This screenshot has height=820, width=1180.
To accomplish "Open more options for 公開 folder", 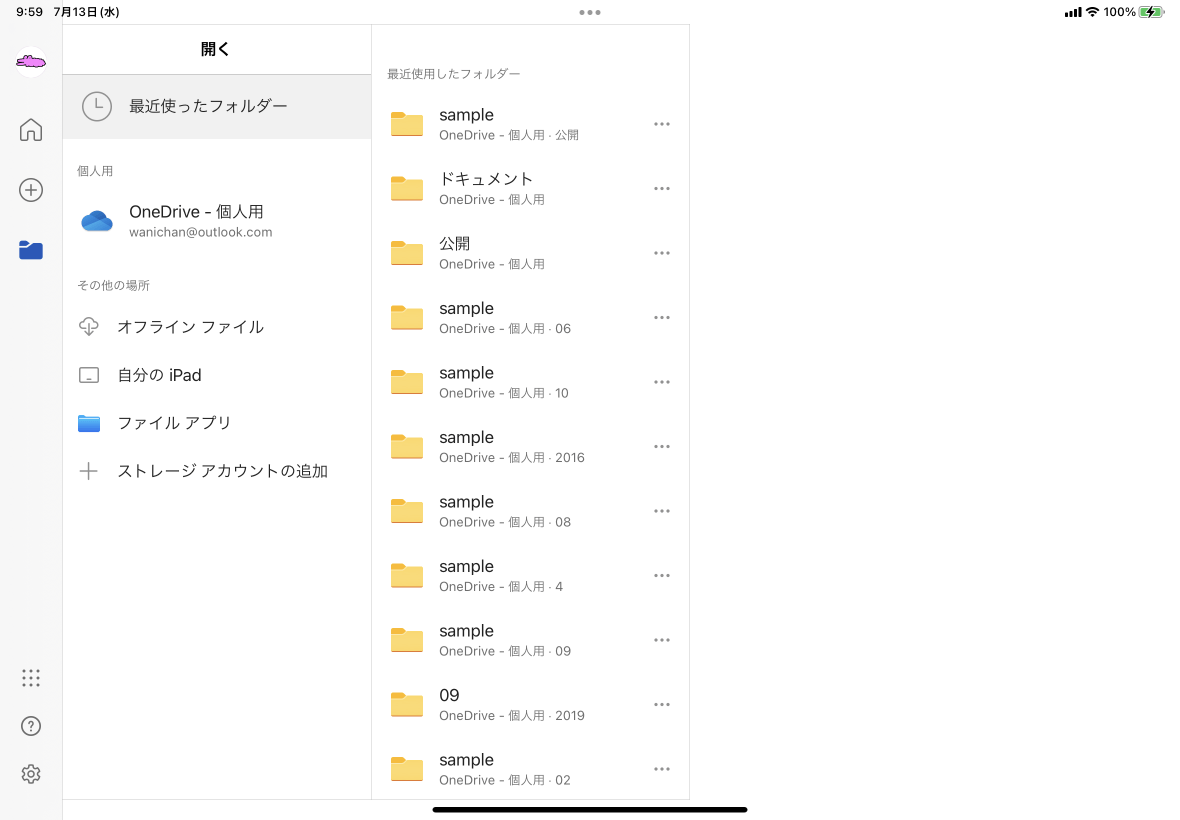I will (661, 253).
